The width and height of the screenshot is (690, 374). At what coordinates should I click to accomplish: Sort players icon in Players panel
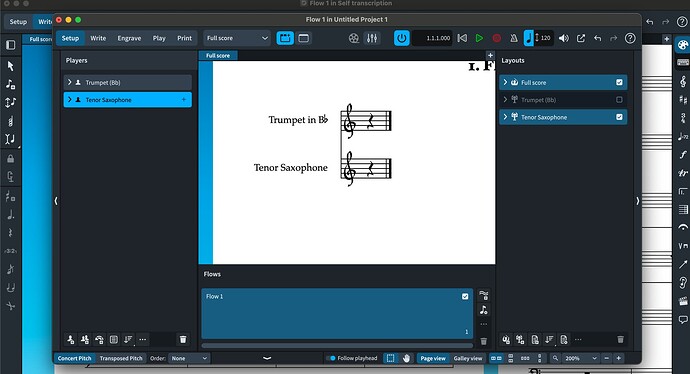tap(128, 340)
